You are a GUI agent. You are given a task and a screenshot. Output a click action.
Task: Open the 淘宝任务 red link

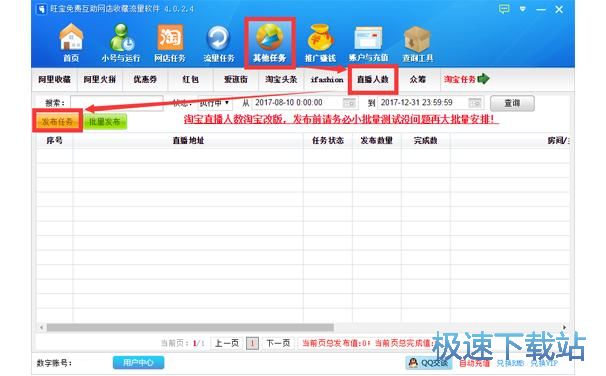point(459,80)
